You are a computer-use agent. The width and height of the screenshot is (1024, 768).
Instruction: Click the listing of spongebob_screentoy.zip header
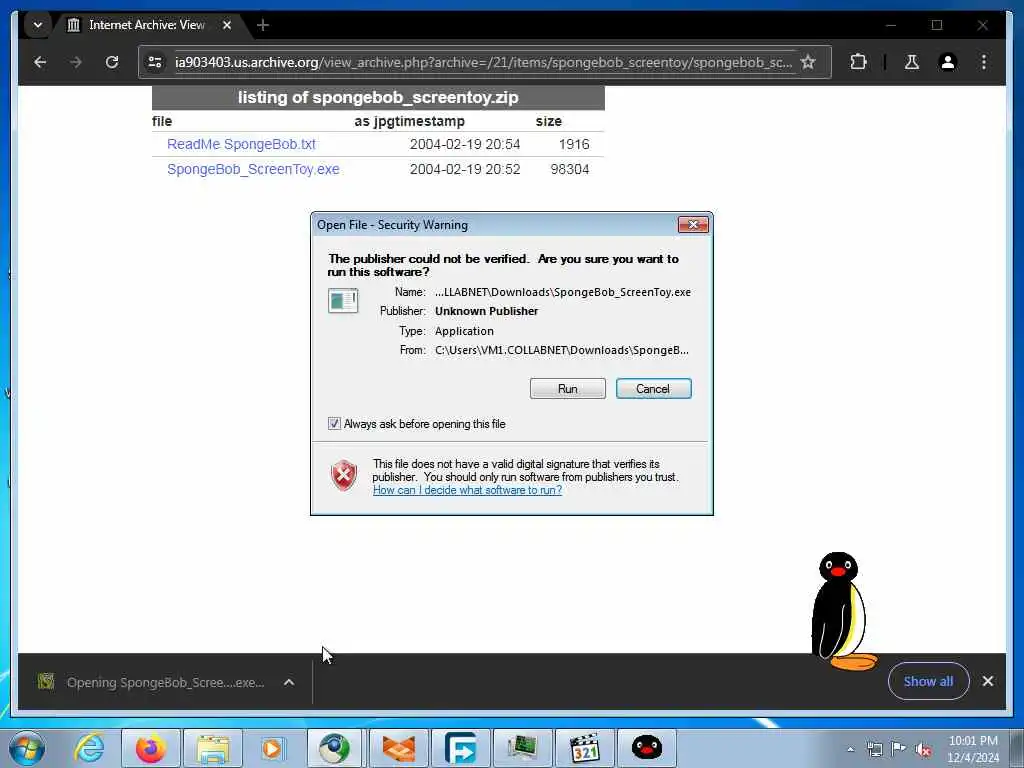click(x=378, y=97)
